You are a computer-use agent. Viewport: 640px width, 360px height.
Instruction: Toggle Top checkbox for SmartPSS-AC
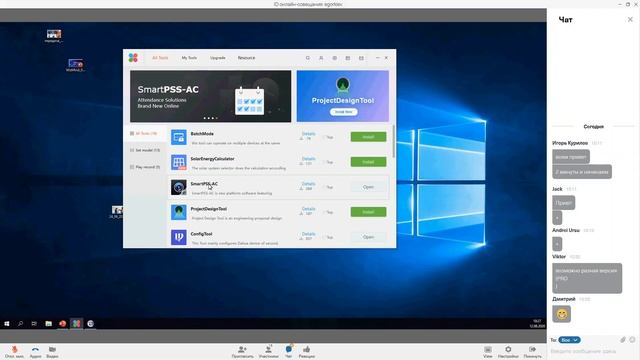324,187
